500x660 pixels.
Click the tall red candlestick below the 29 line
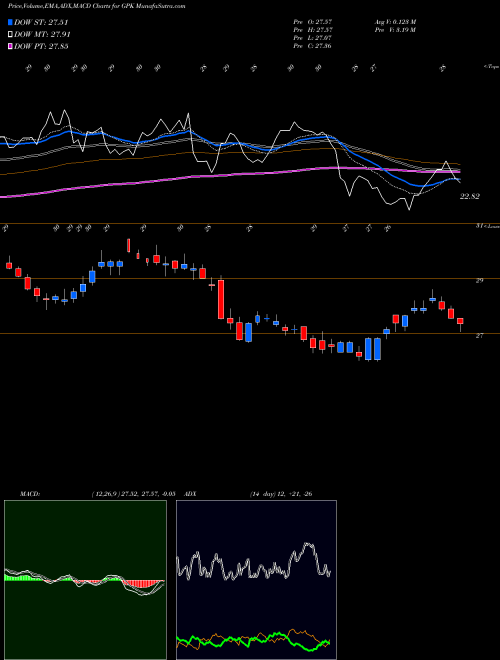coord(221,299)
